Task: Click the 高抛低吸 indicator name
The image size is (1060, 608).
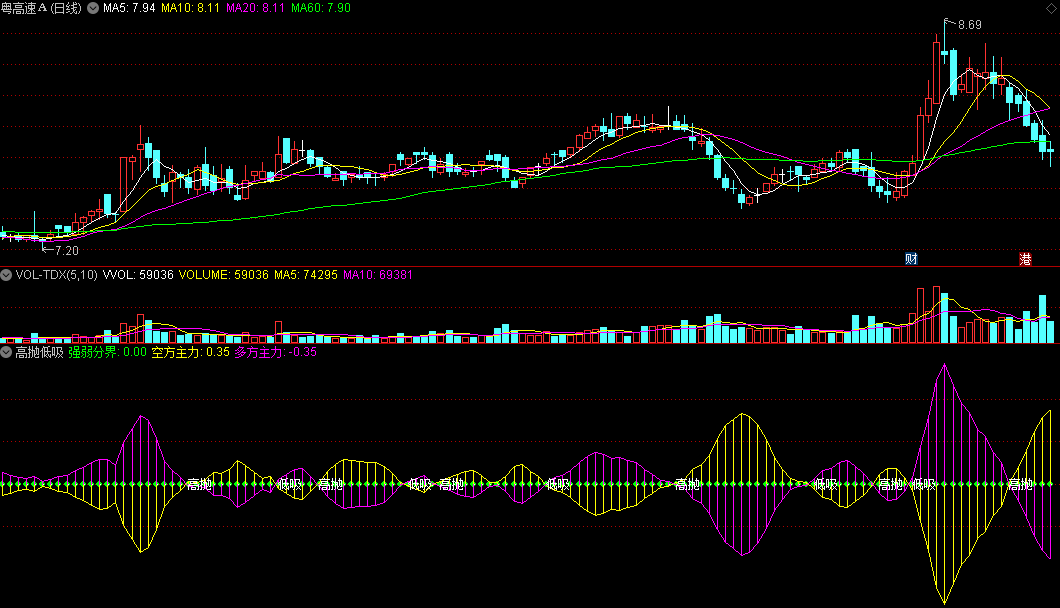Action: [x=39, y=352]
